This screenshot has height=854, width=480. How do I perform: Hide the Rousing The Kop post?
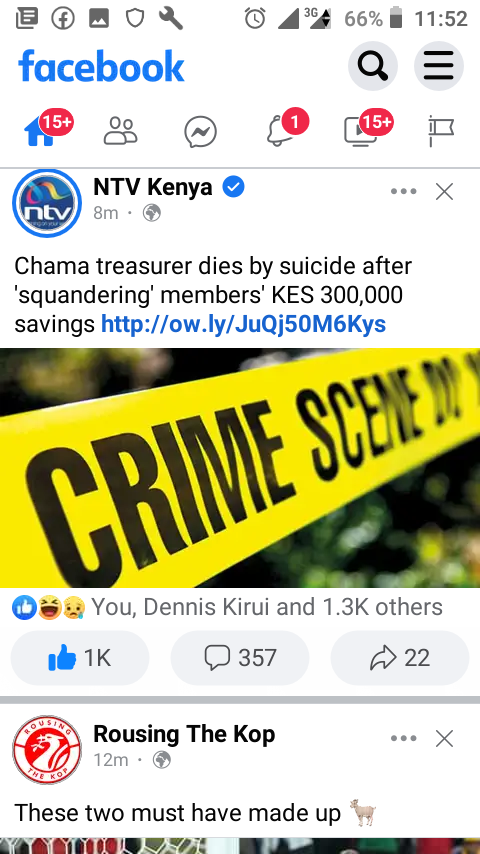445,739
